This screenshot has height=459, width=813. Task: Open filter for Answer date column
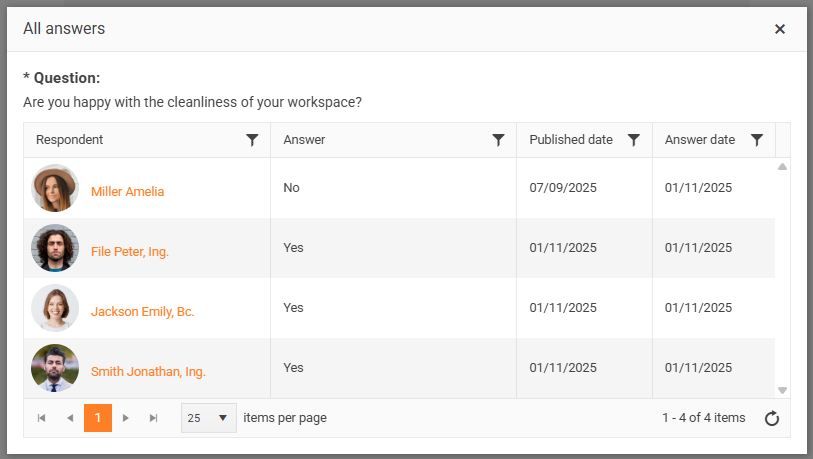(757, 140)
